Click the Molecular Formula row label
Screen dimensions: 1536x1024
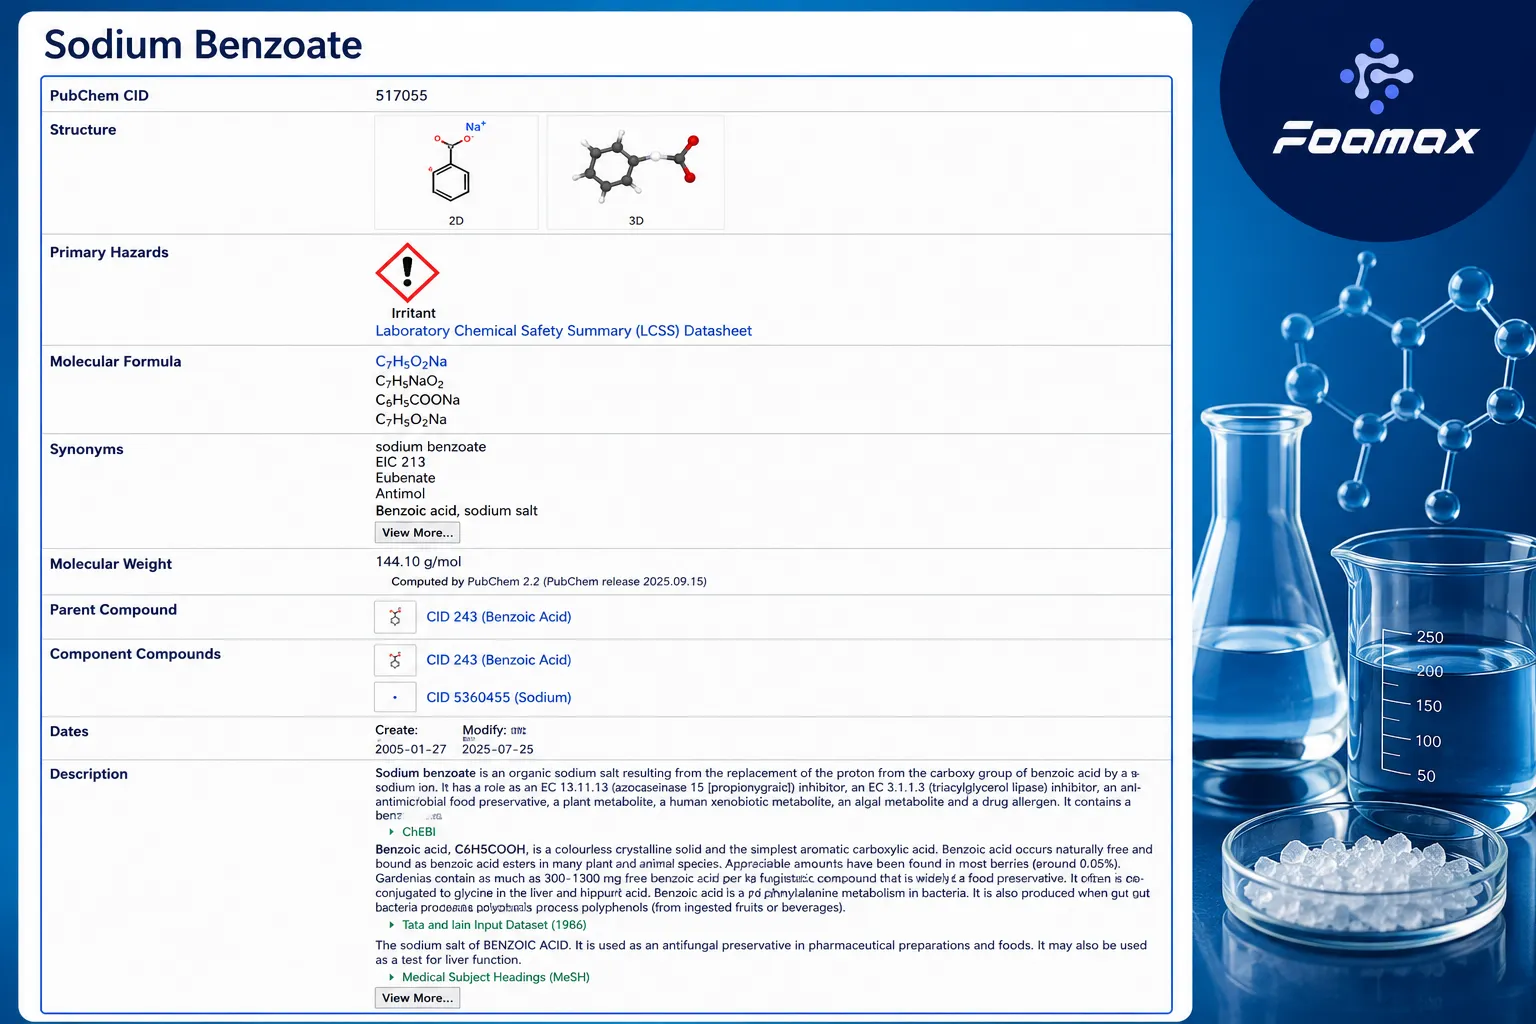116,362
